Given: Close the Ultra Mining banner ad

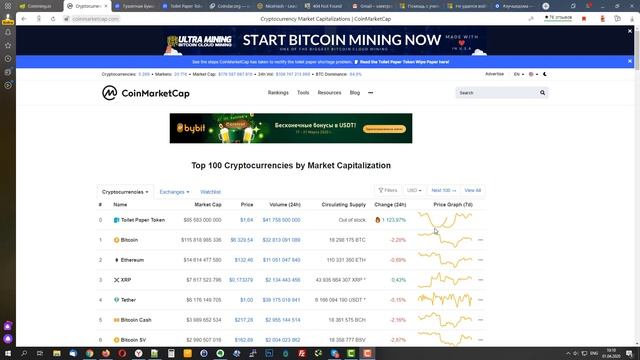Looking at the screenshot, I should click(x=630, y=31).
